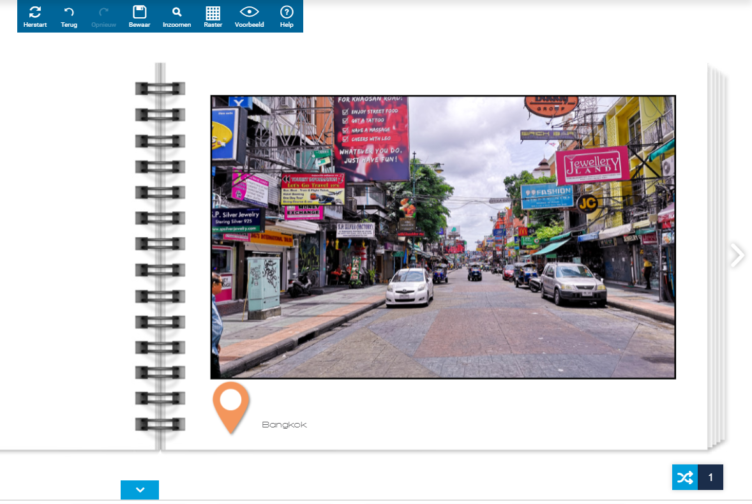This screenshot has width=752, height=504.
Task: Edit the Bangkok caption text
Action: 284,425
